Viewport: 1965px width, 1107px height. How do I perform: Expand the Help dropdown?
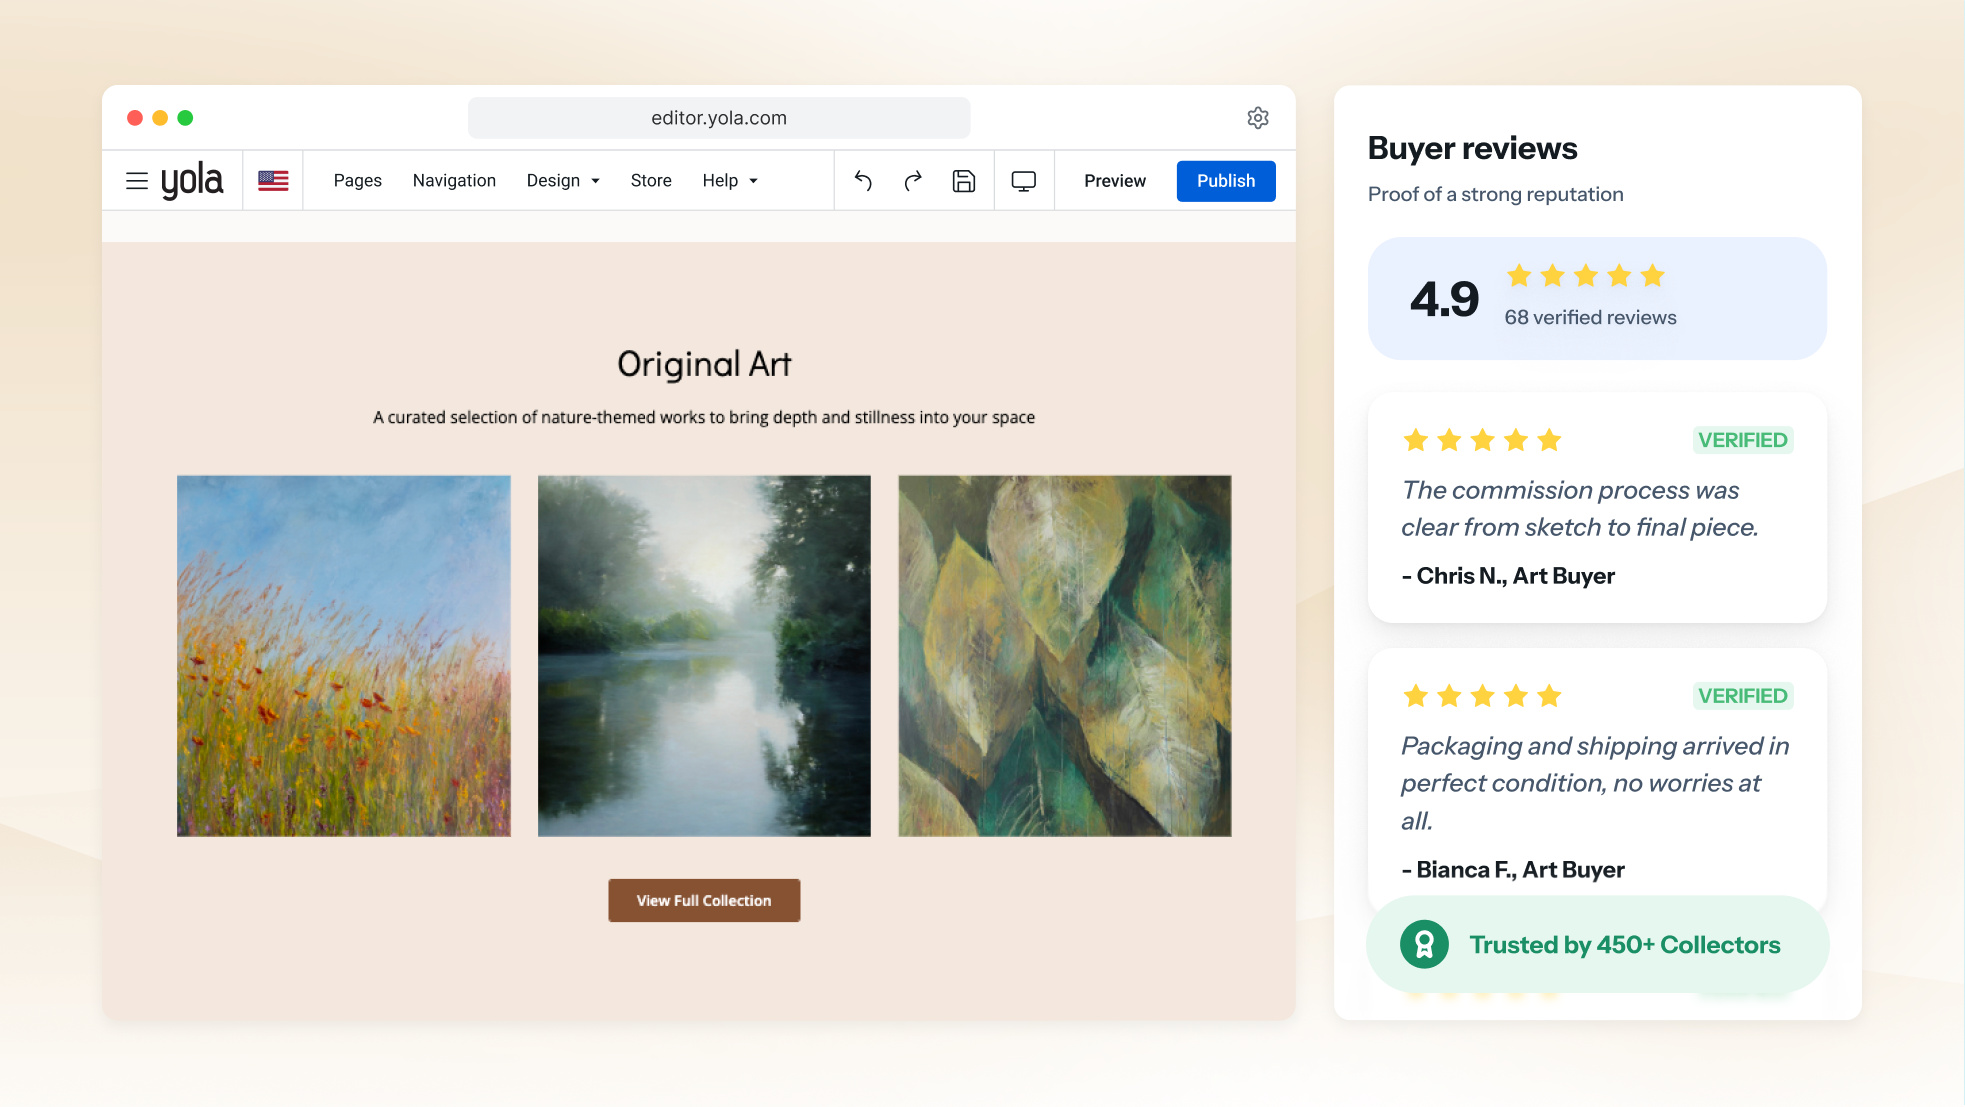(x=730, y=181)
